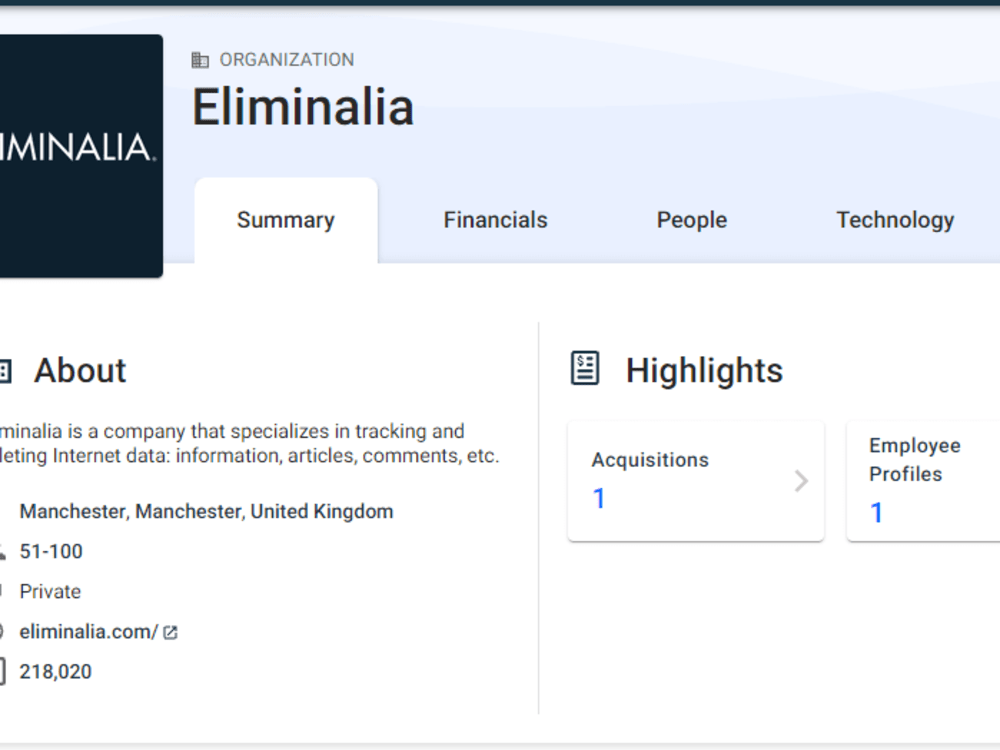Open the Acquisitions highlight card

pyautogui.click(x=695, y=481)
